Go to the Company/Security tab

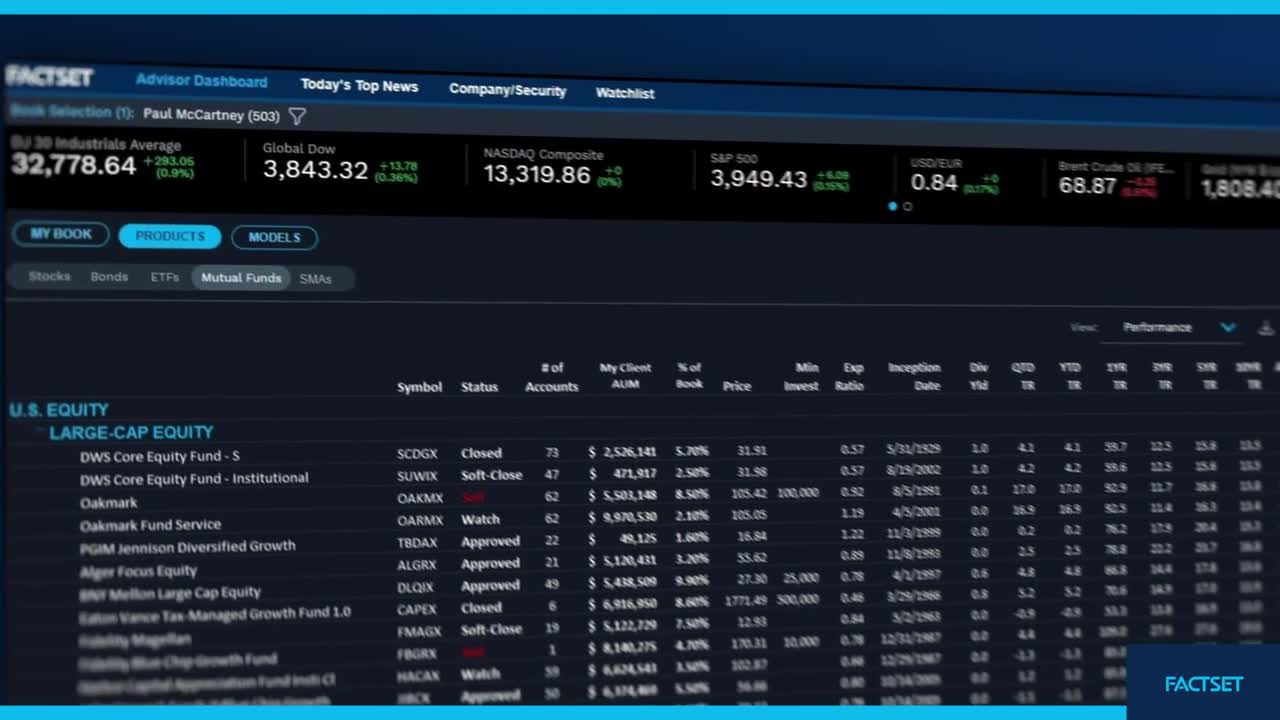tap(507, 90)
